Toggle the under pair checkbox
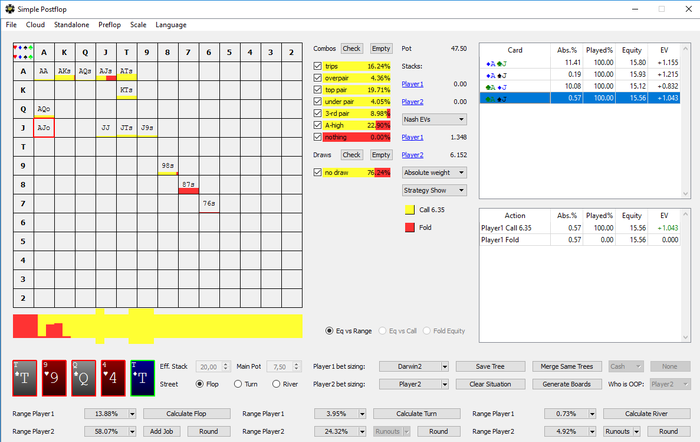 pos(317,101)
